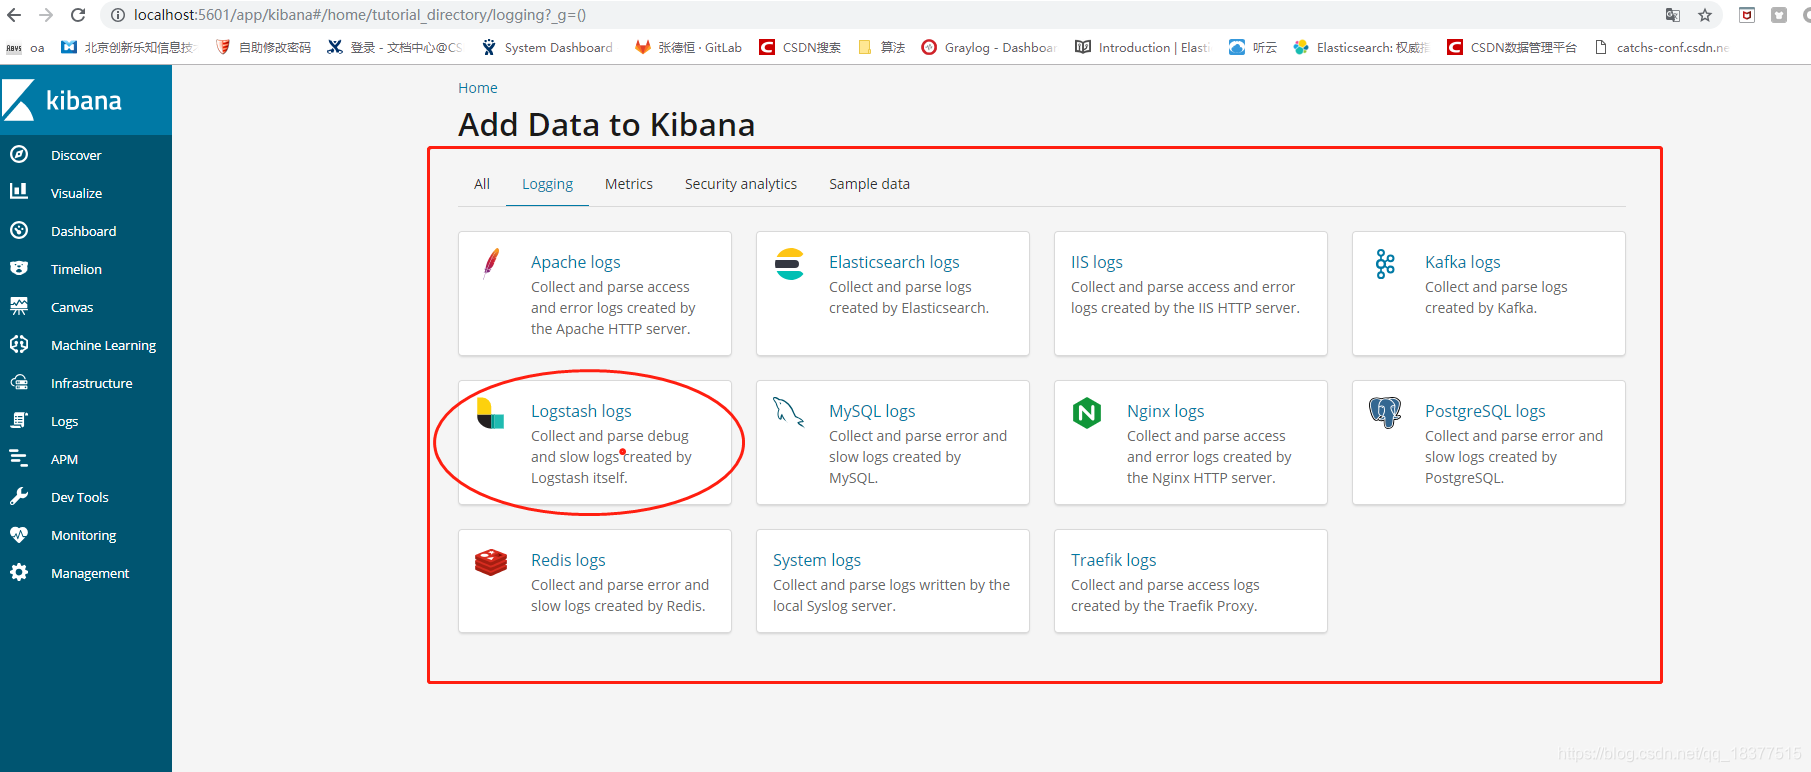Screen dimensions: 1811x772
Task: Open Monitoring heartbeat icon
Action: click(x=19, y=534)
